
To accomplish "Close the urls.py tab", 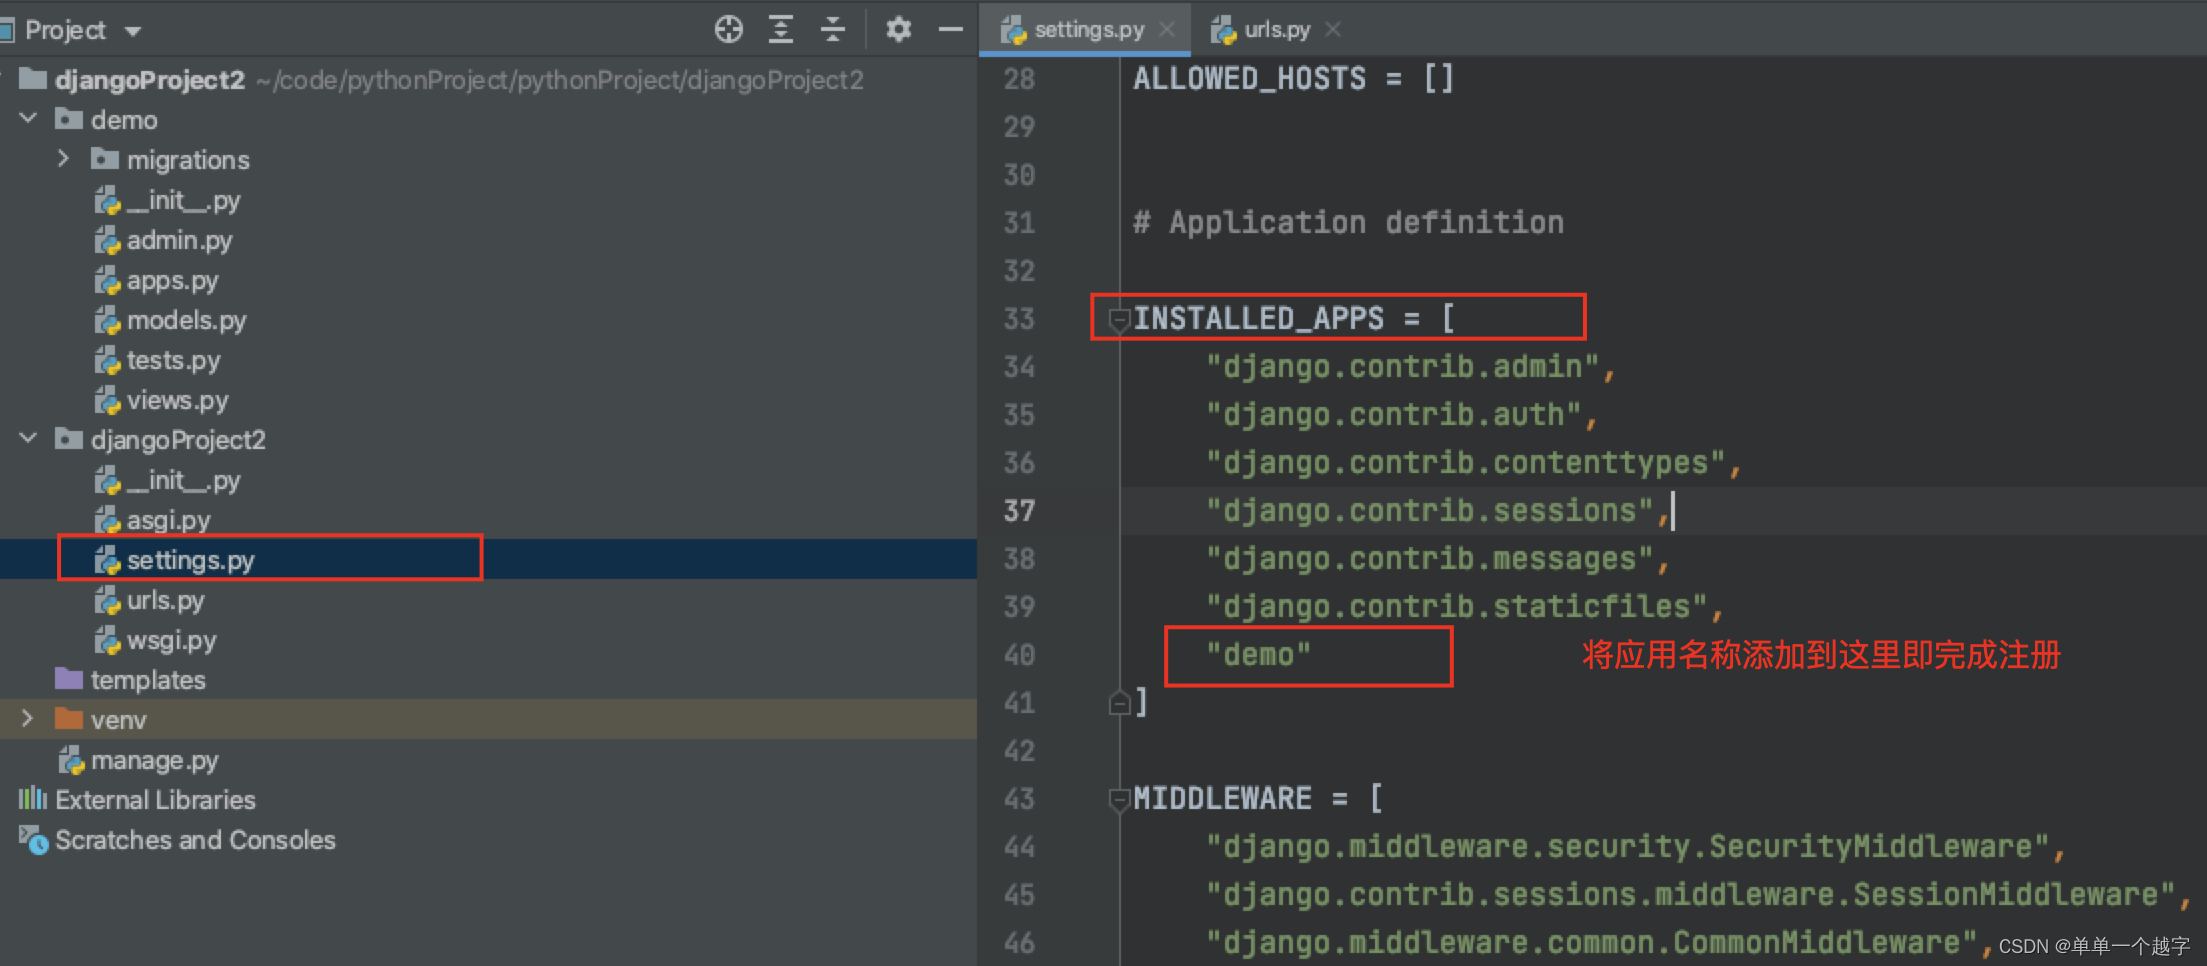I will 1333,30.
